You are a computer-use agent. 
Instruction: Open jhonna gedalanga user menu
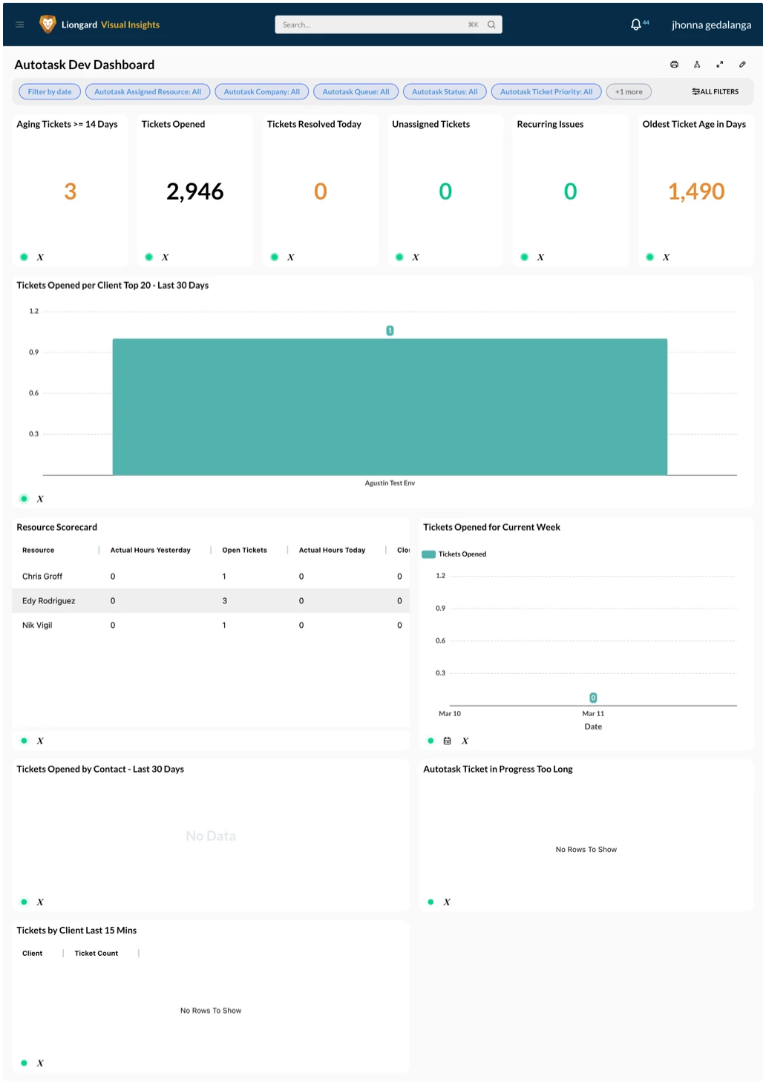coord(711,25)
